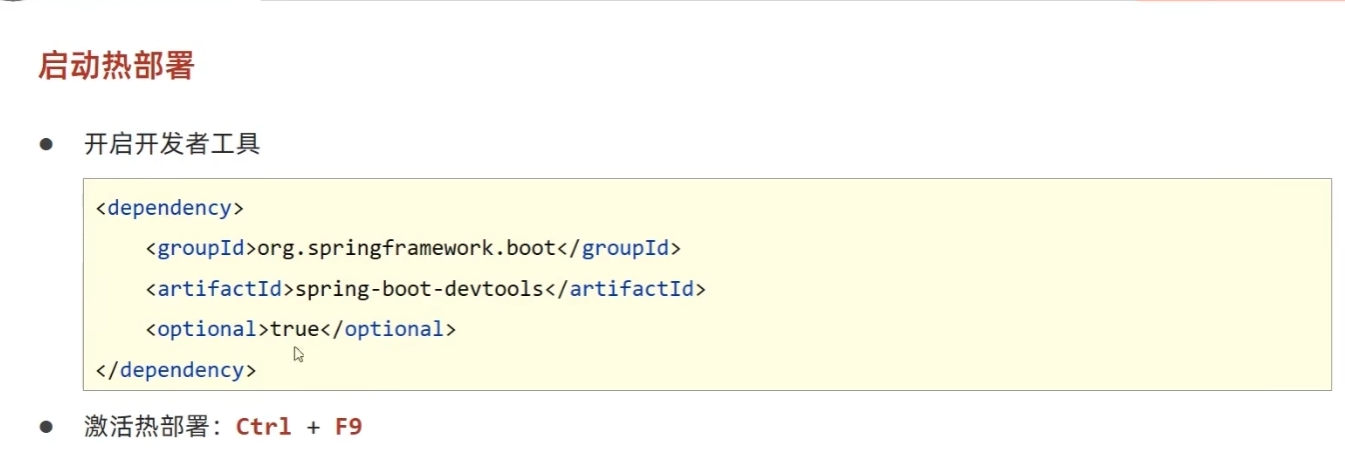The image size is (1345, 475).
Task: Click the 激活热部署 label
Action: coord(150,427)
